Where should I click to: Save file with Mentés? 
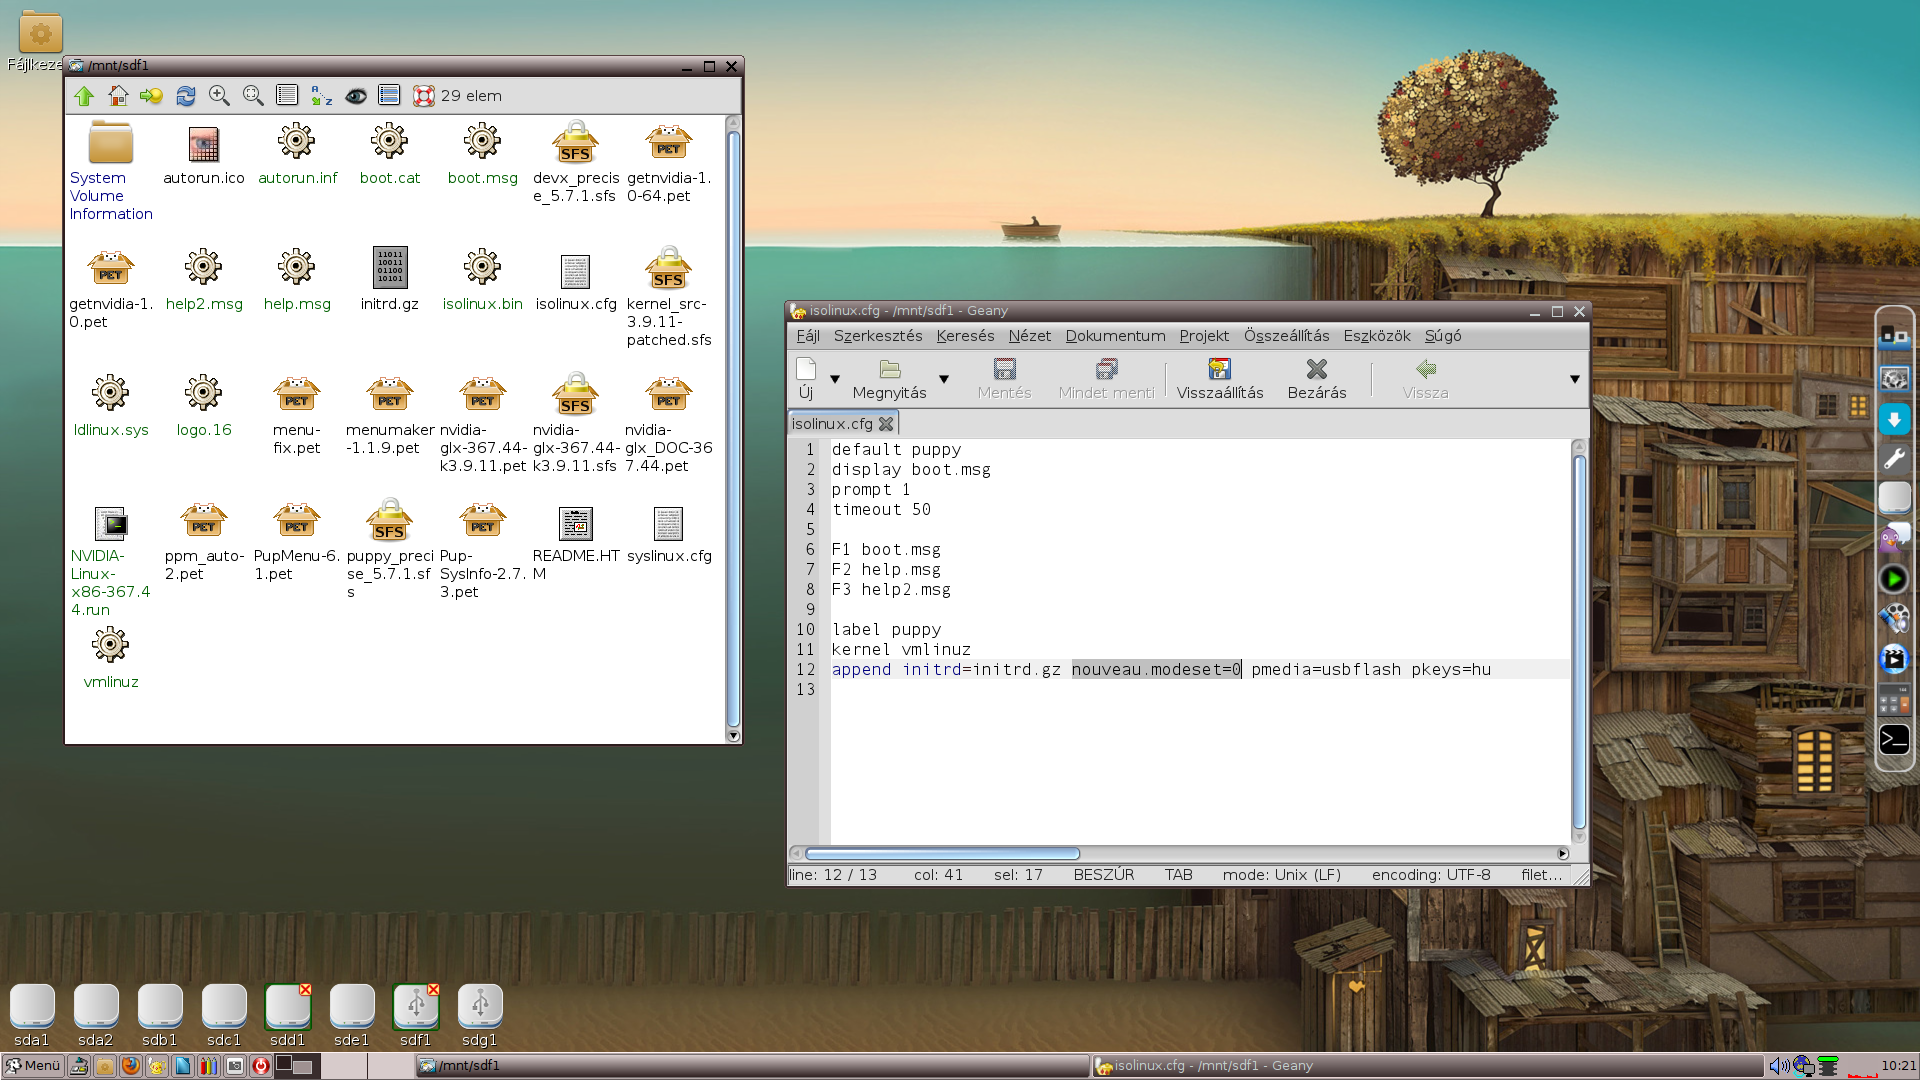pos(1004,379)
